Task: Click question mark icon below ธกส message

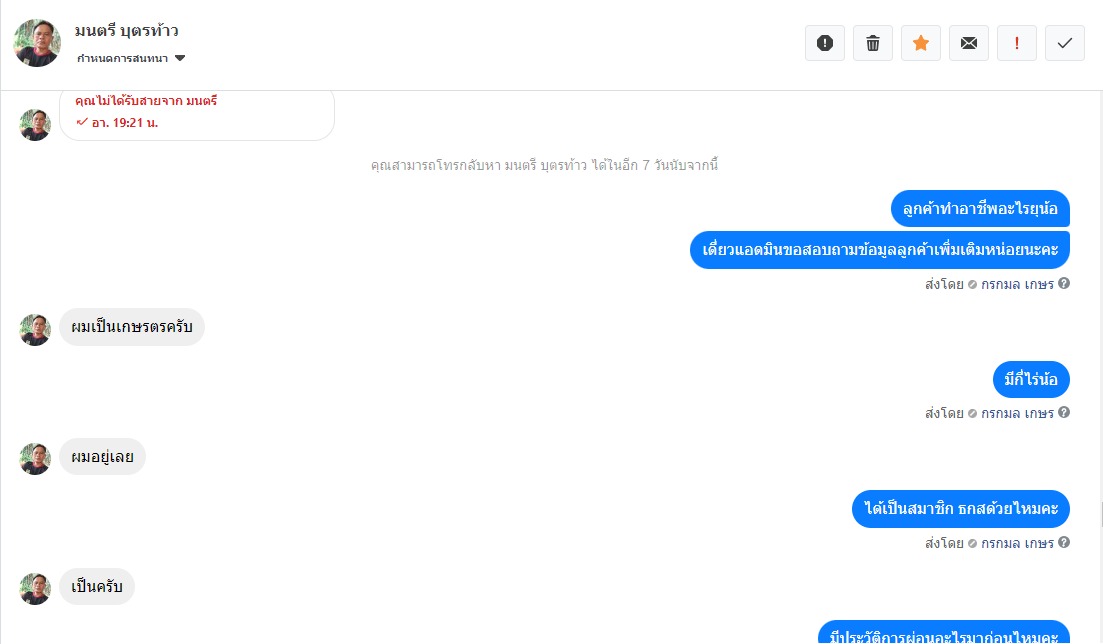Action: pos(1064,542)
